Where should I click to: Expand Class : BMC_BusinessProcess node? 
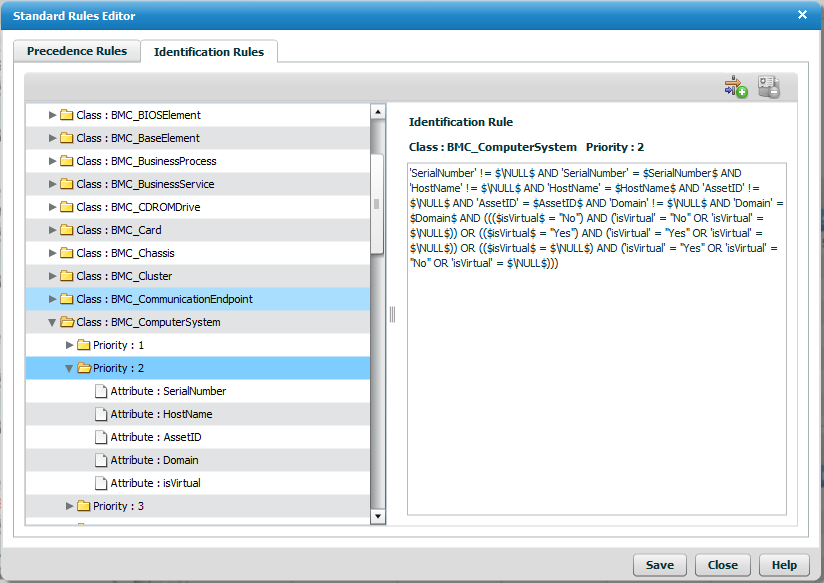(x=52, y=161)
